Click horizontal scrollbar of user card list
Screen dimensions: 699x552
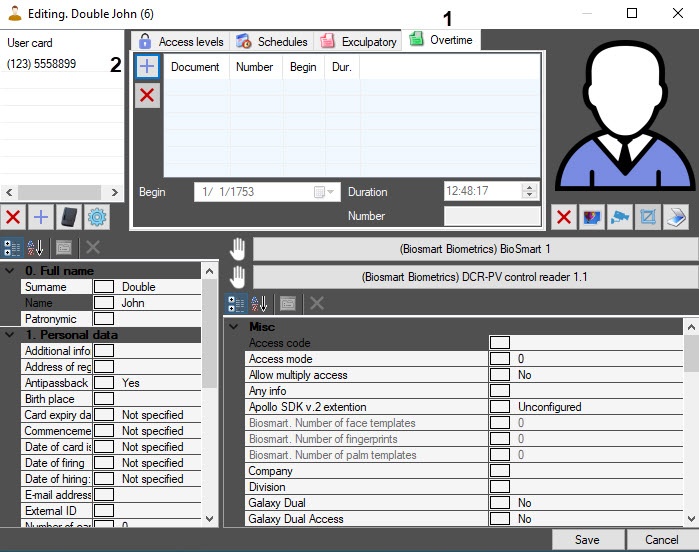pyautogui.click(x=62, y=193)
